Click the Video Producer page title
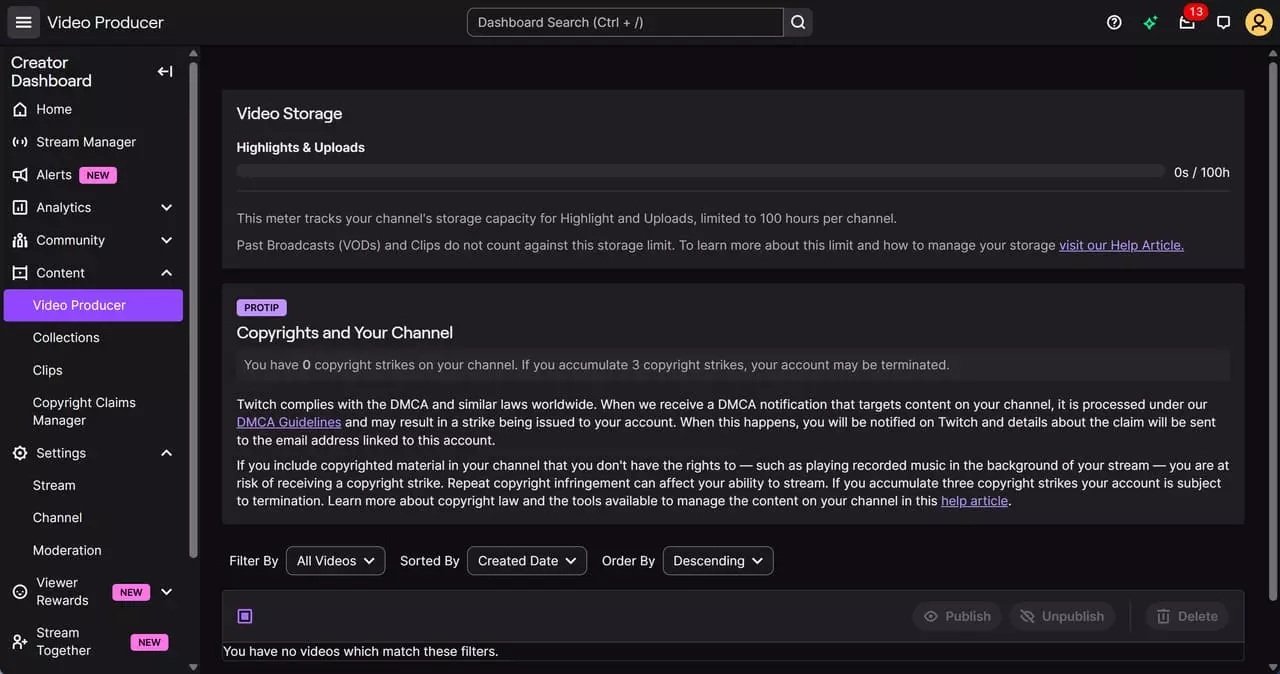The width and height of the screenshot is (1280, 674). pos(105,22)
